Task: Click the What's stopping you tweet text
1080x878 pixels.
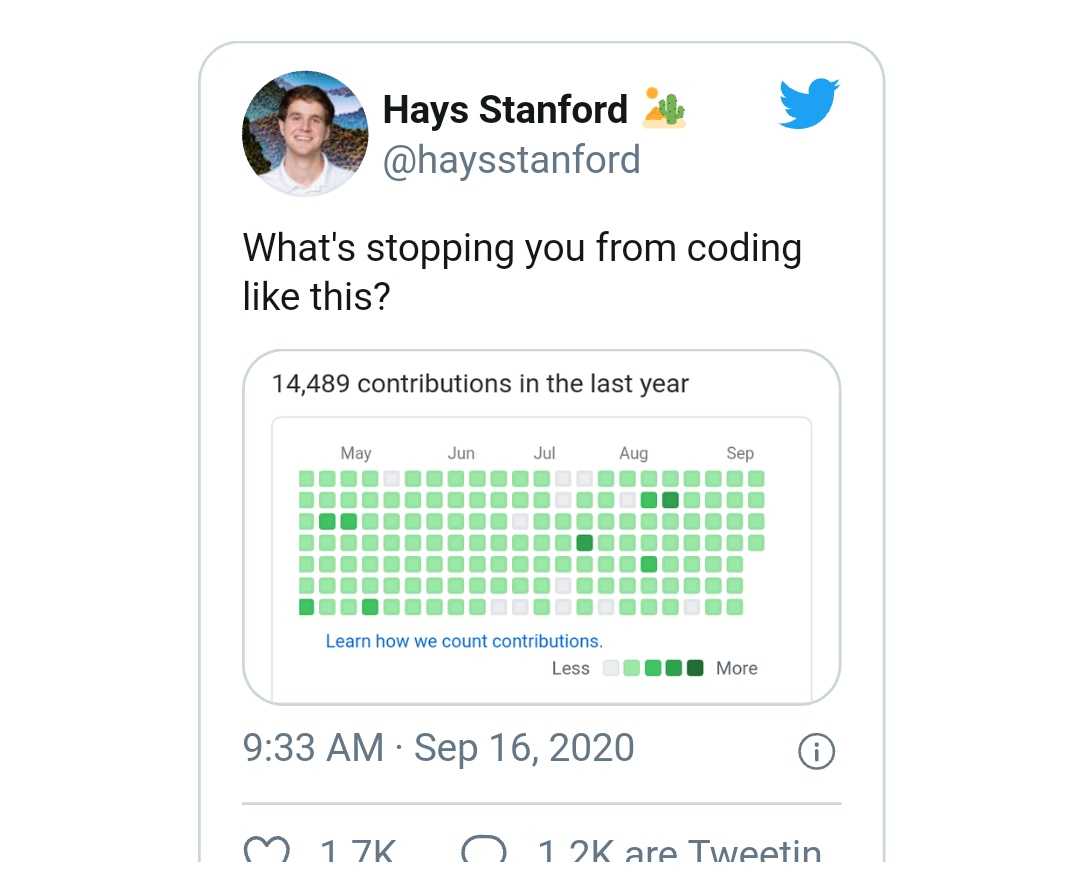Action: point(522,272)
